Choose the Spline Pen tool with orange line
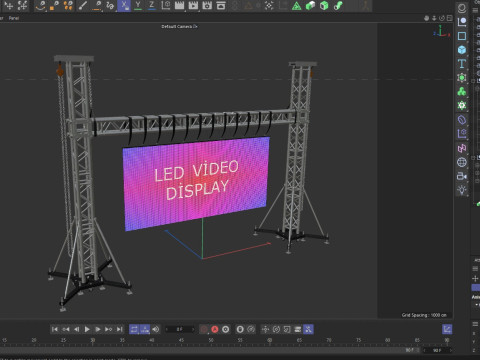The width and height of the screenshot is (480, 360). [x=97, y=5]
